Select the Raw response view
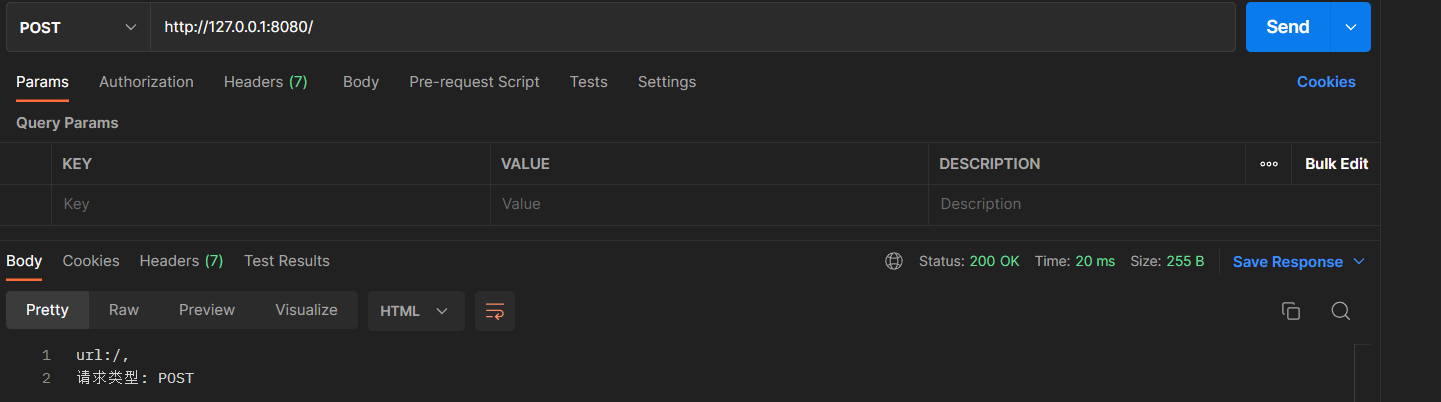1441x402 pixels. [x=124, y=310]
